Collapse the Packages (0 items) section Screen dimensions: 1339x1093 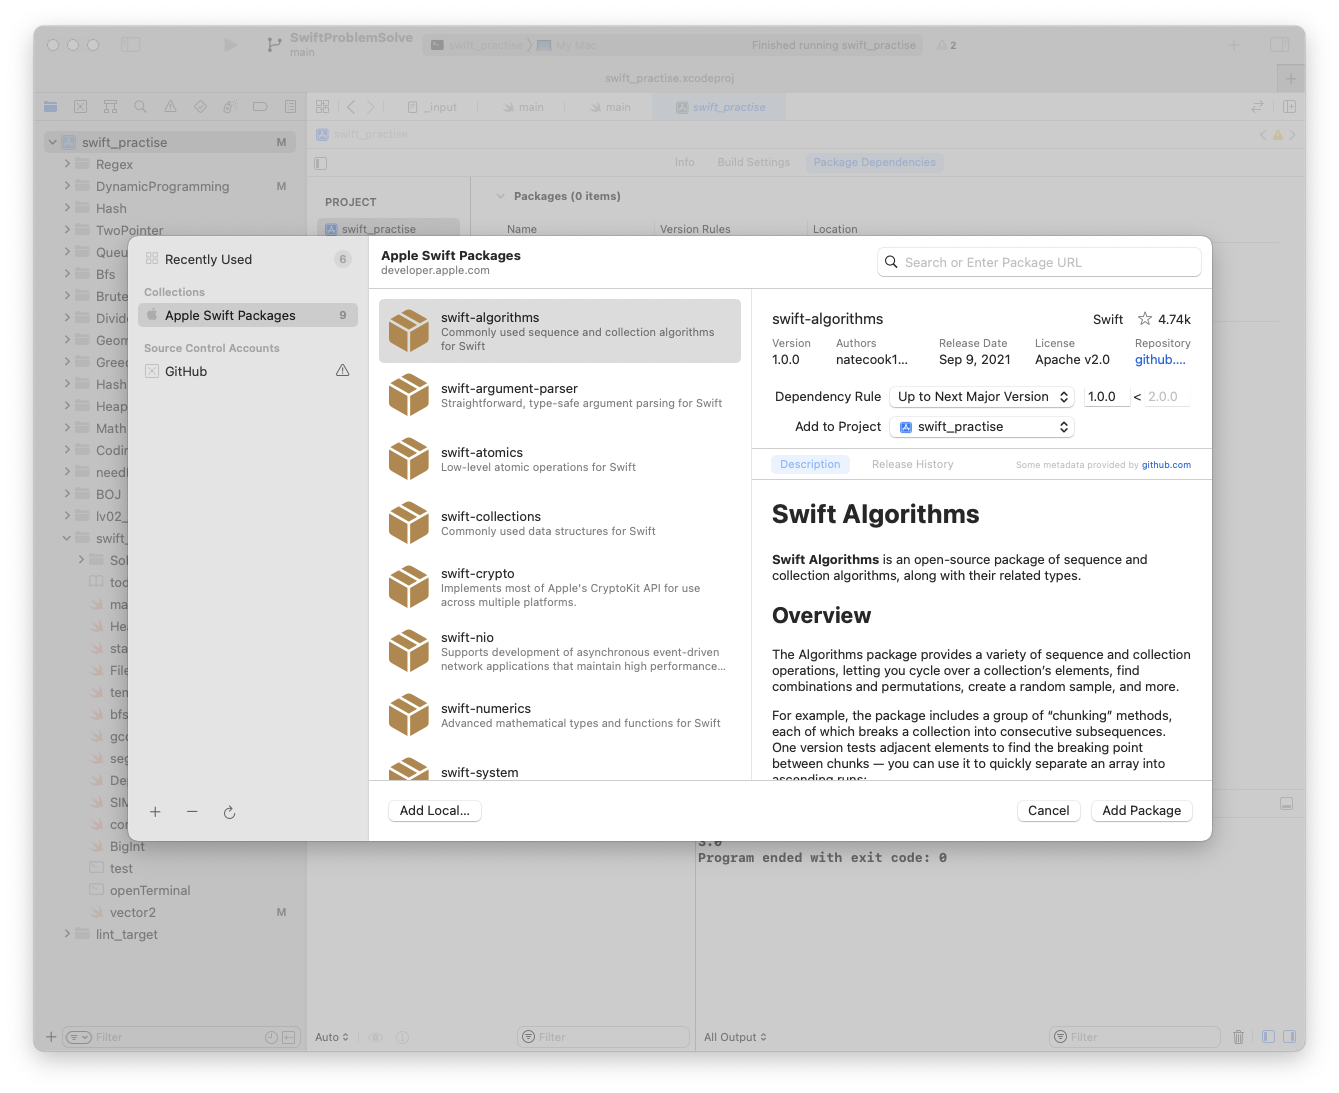501,196
